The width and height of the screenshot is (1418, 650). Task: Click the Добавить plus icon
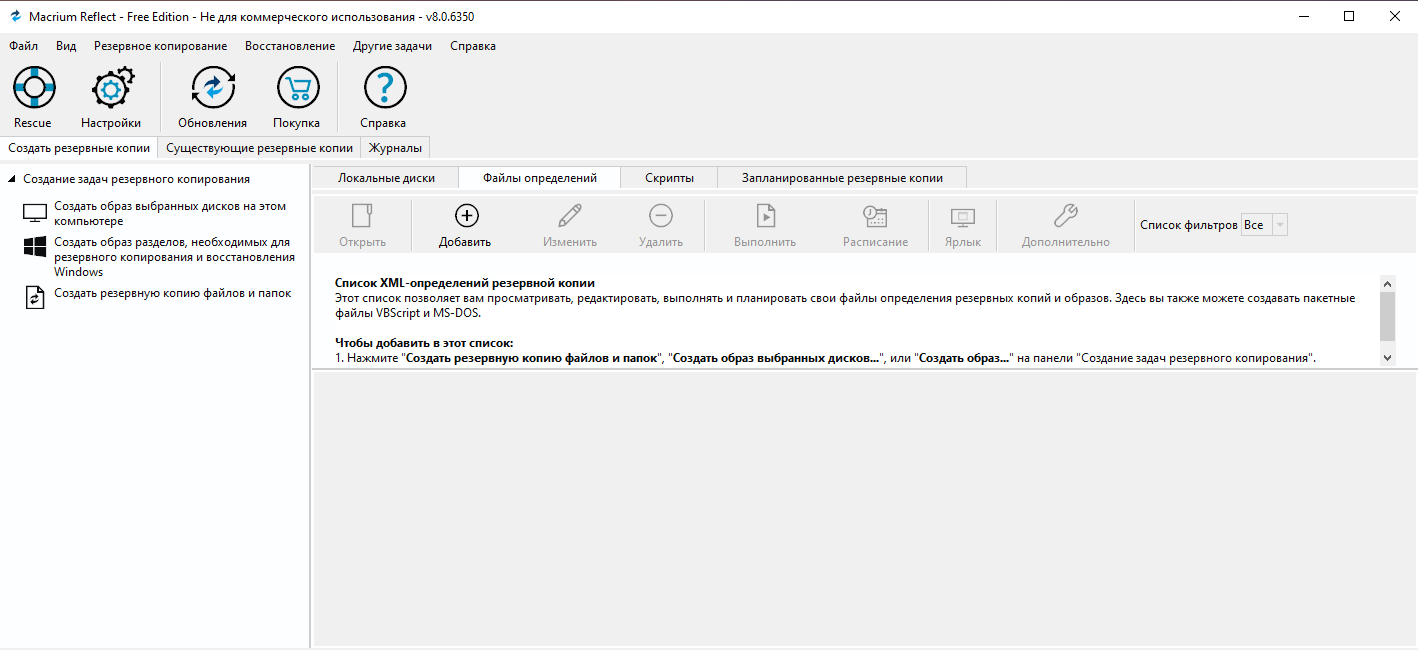[466, 215]
